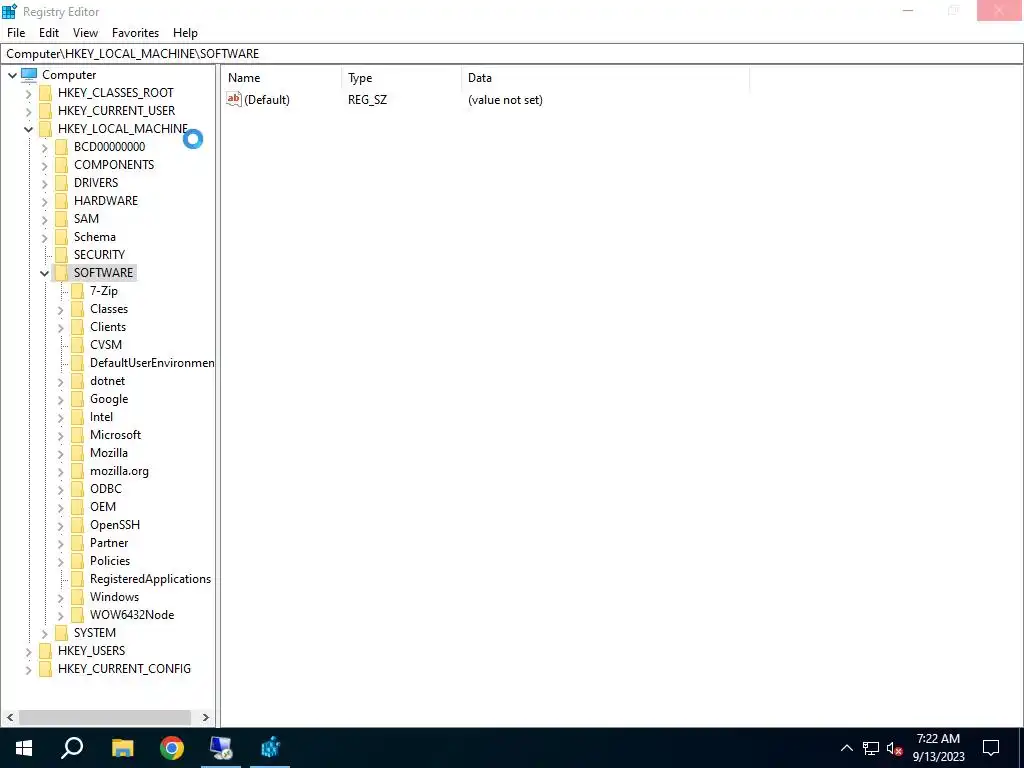1024x768 pixels.
Task: Select the Intel key
Action: (101, 417)
